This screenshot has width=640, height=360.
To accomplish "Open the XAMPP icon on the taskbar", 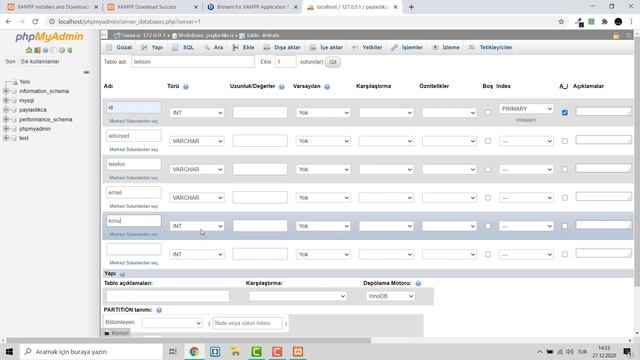I will point(298,351).
